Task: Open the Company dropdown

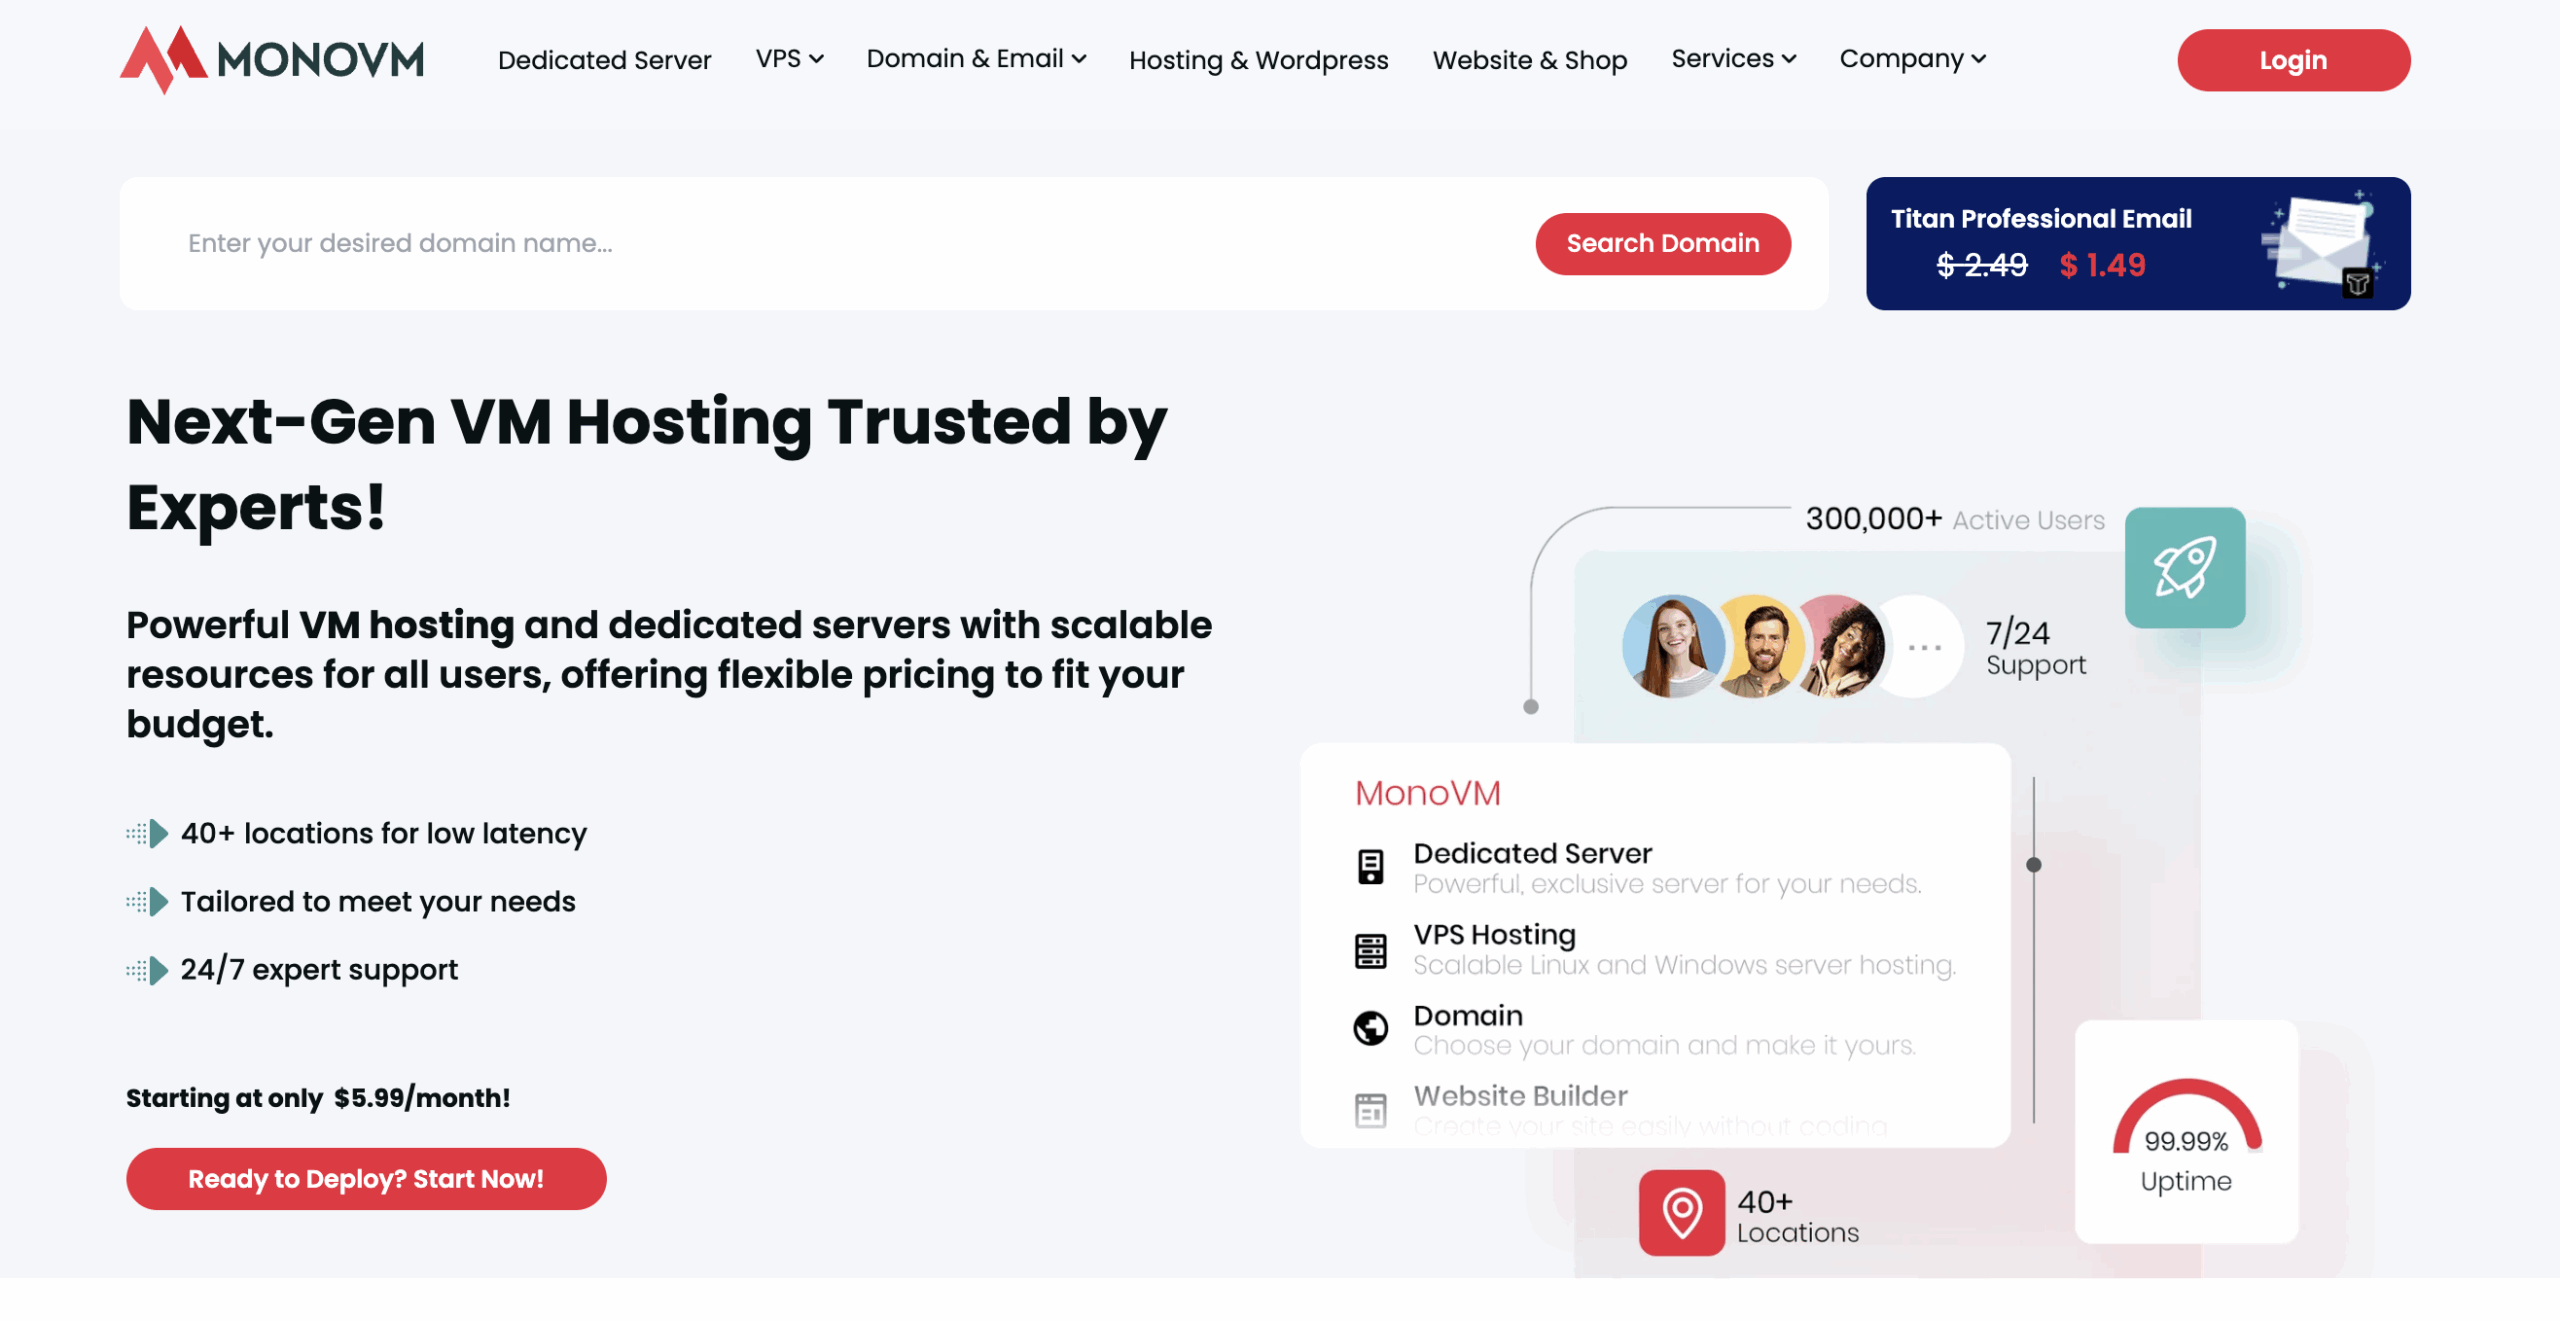Action: tap(1912, 59)
